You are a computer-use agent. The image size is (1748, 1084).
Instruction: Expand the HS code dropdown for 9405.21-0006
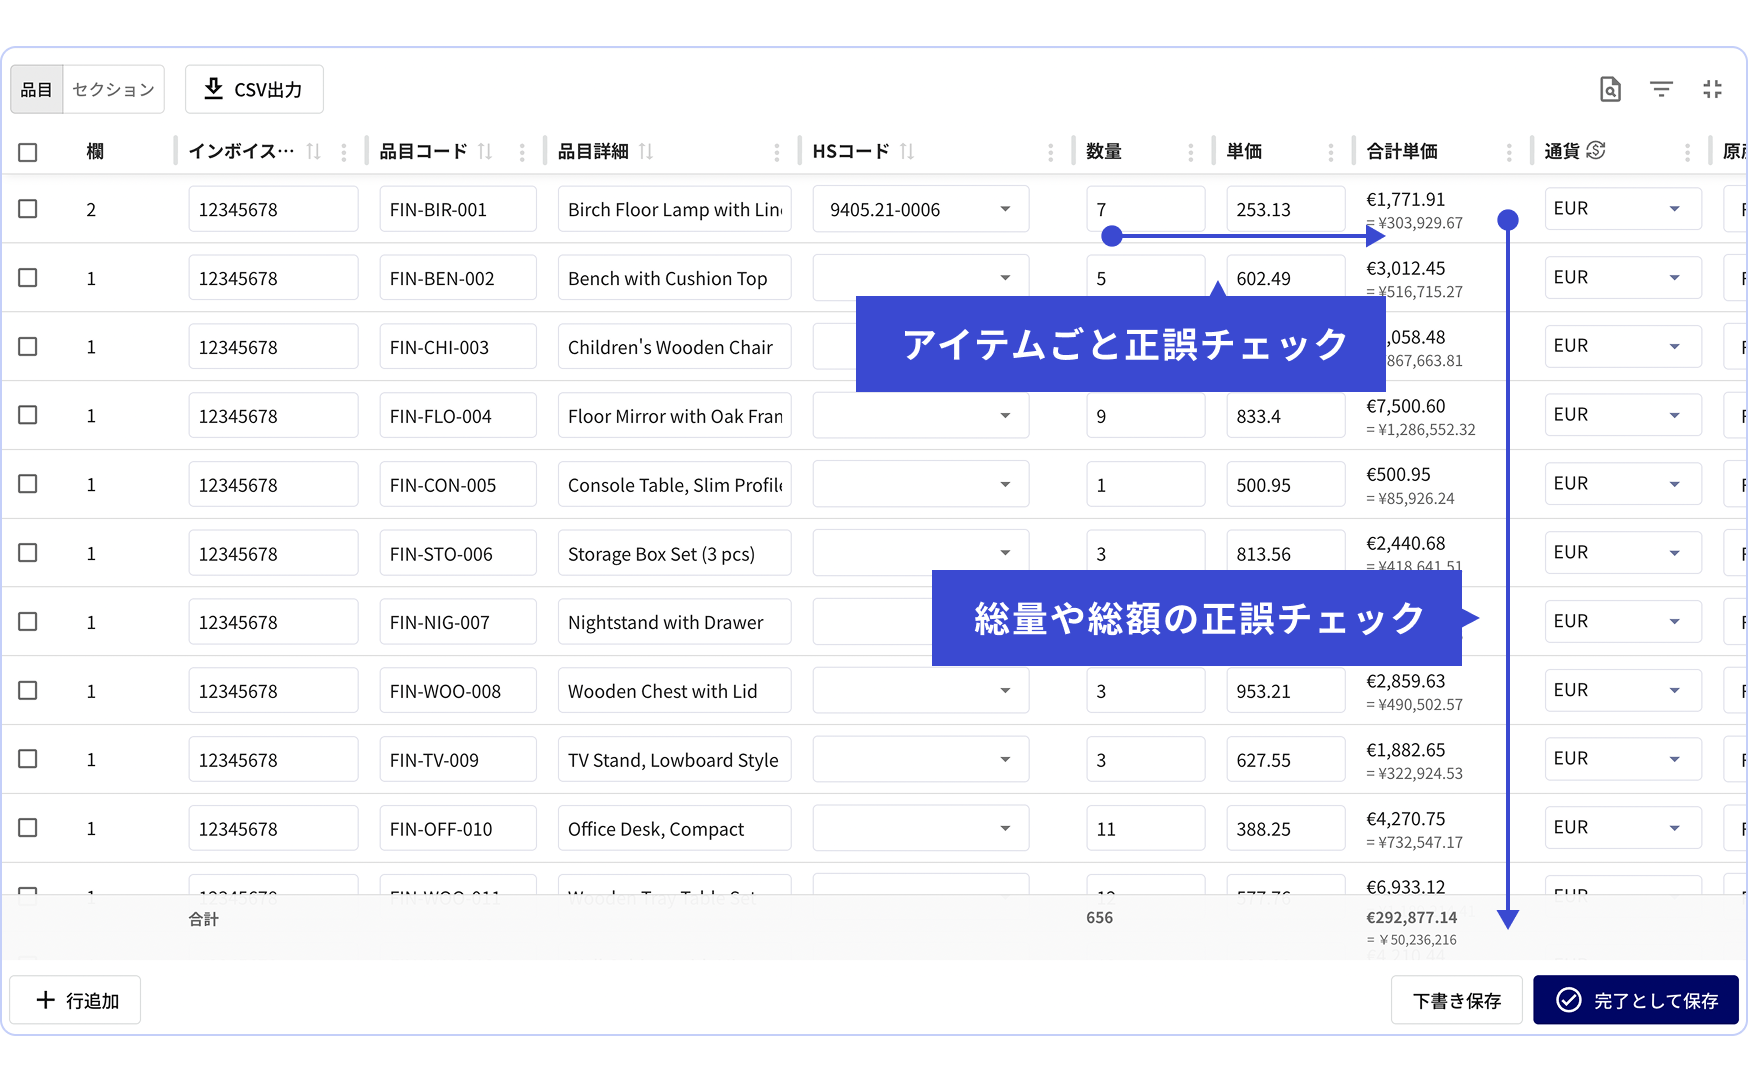click(x=1005, y=209)
